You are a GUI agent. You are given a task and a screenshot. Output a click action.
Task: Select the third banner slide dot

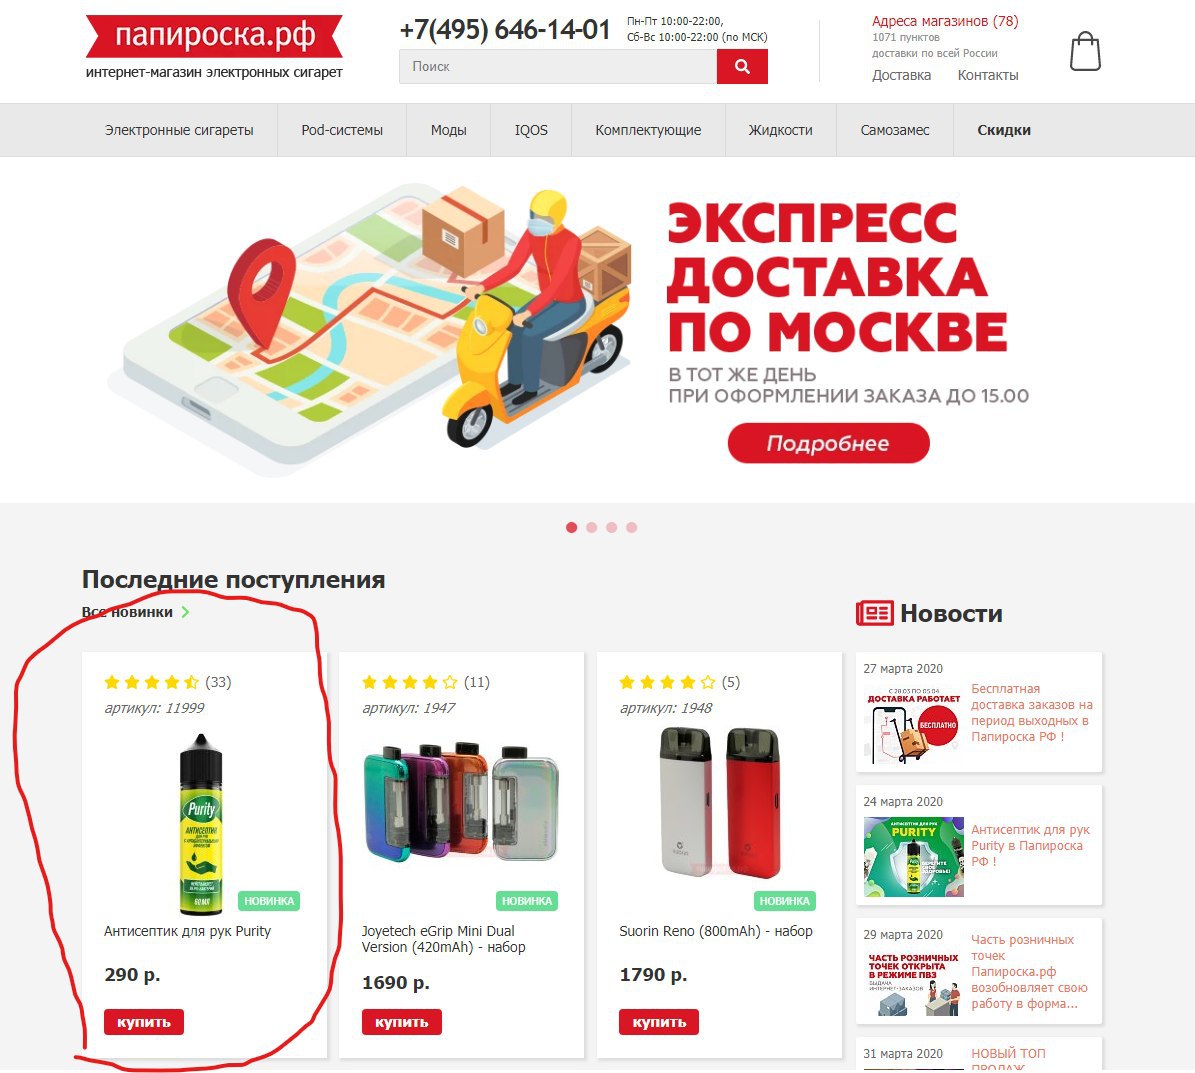click(x=611, y=527)
